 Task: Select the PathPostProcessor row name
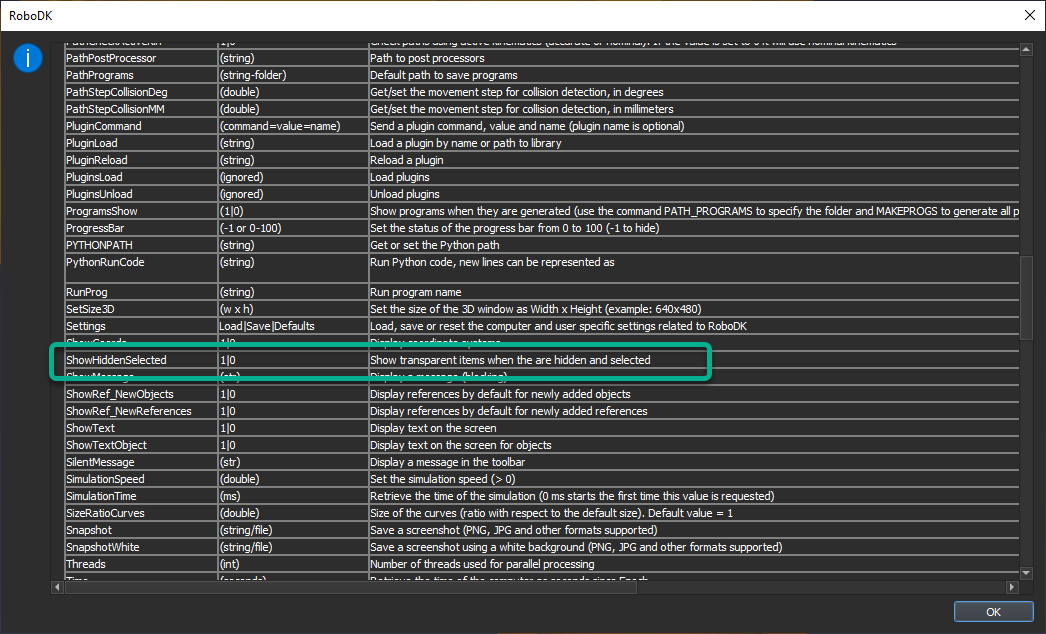point(110,58)
